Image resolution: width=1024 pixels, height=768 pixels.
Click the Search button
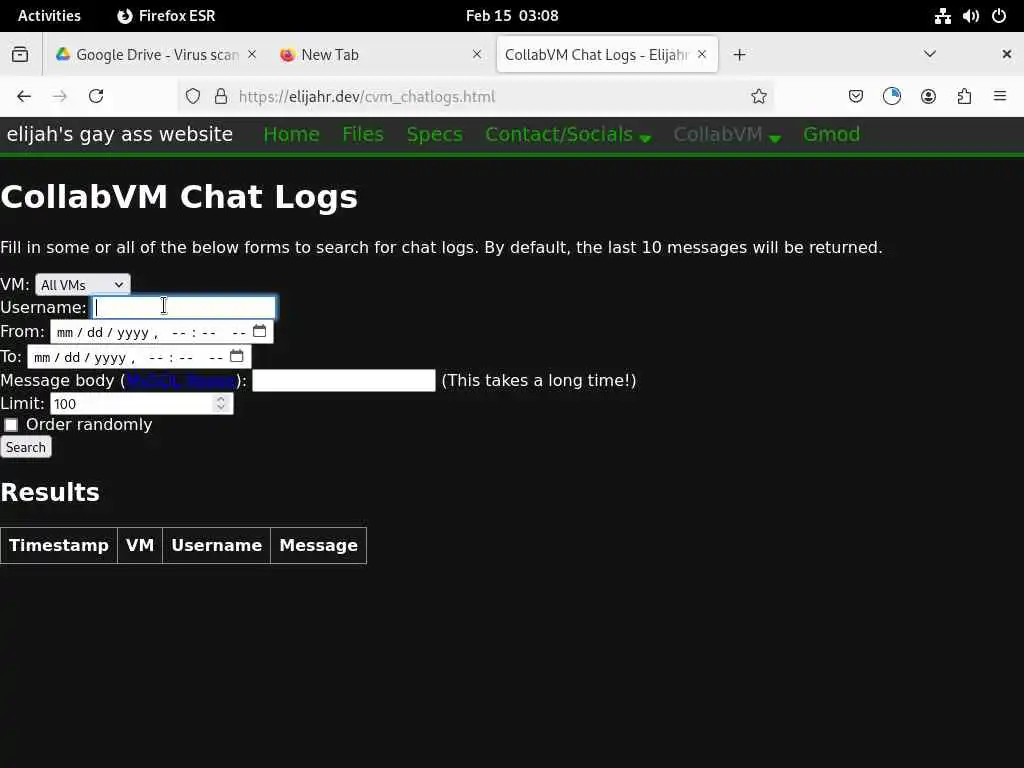coord(26,447)
